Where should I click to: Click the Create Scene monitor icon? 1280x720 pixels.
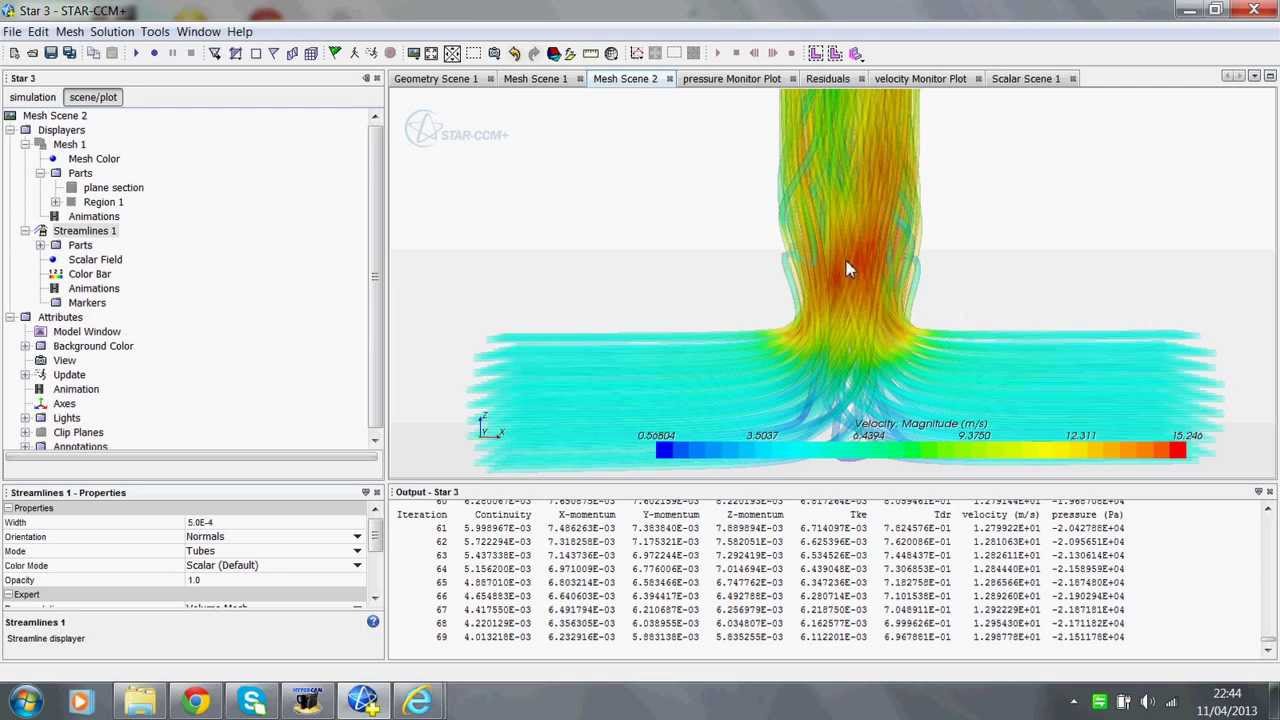pos(413,53)
